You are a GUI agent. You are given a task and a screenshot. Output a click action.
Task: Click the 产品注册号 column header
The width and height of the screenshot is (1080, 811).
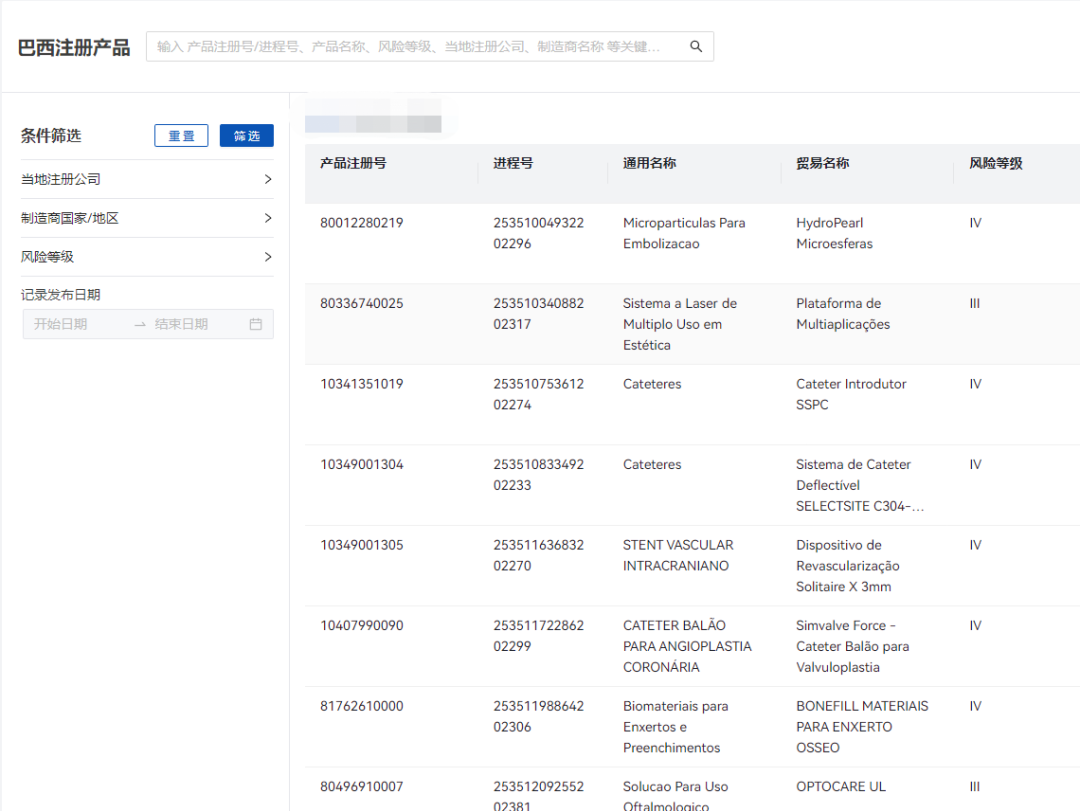[353, 163]
